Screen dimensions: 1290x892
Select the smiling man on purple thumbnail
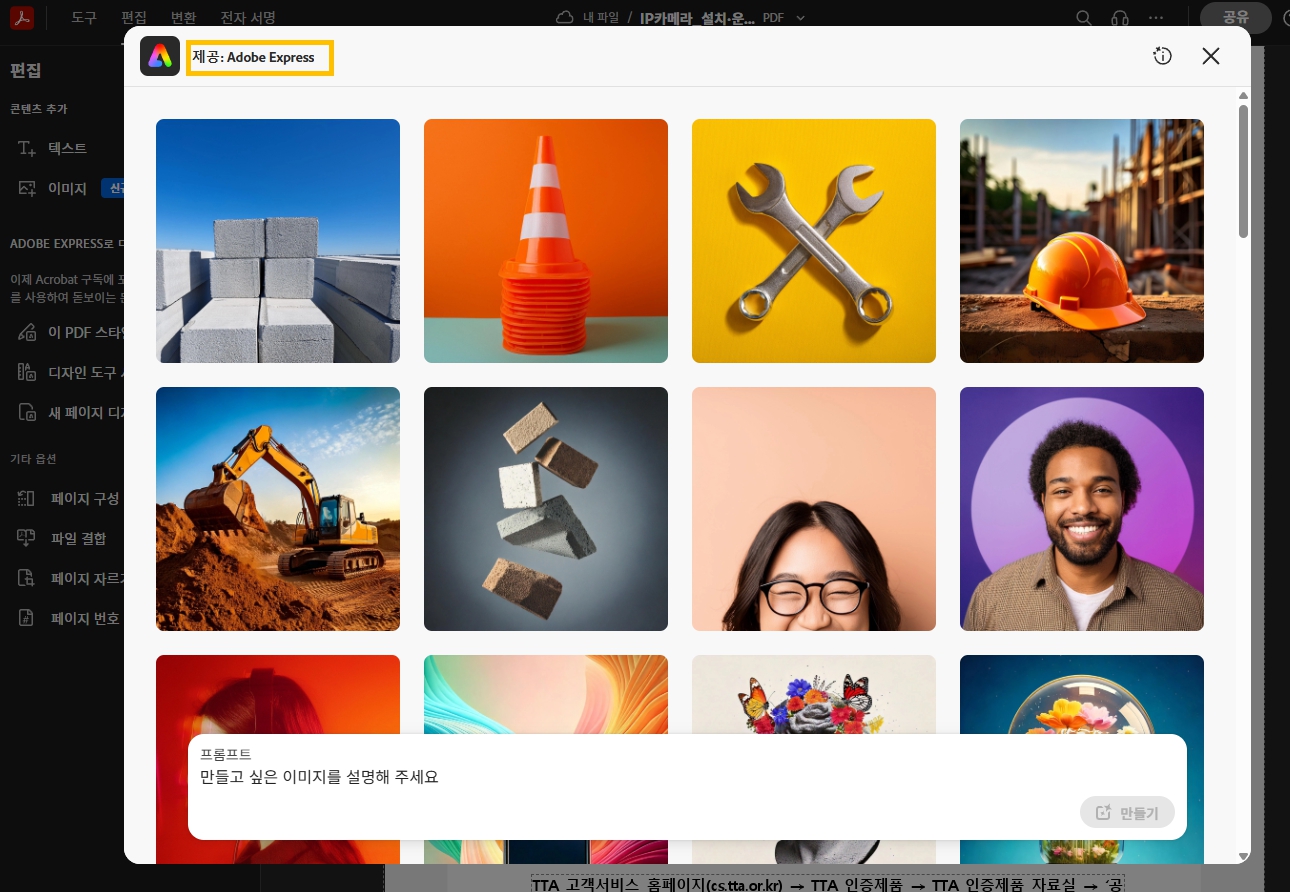[1082, 509]
